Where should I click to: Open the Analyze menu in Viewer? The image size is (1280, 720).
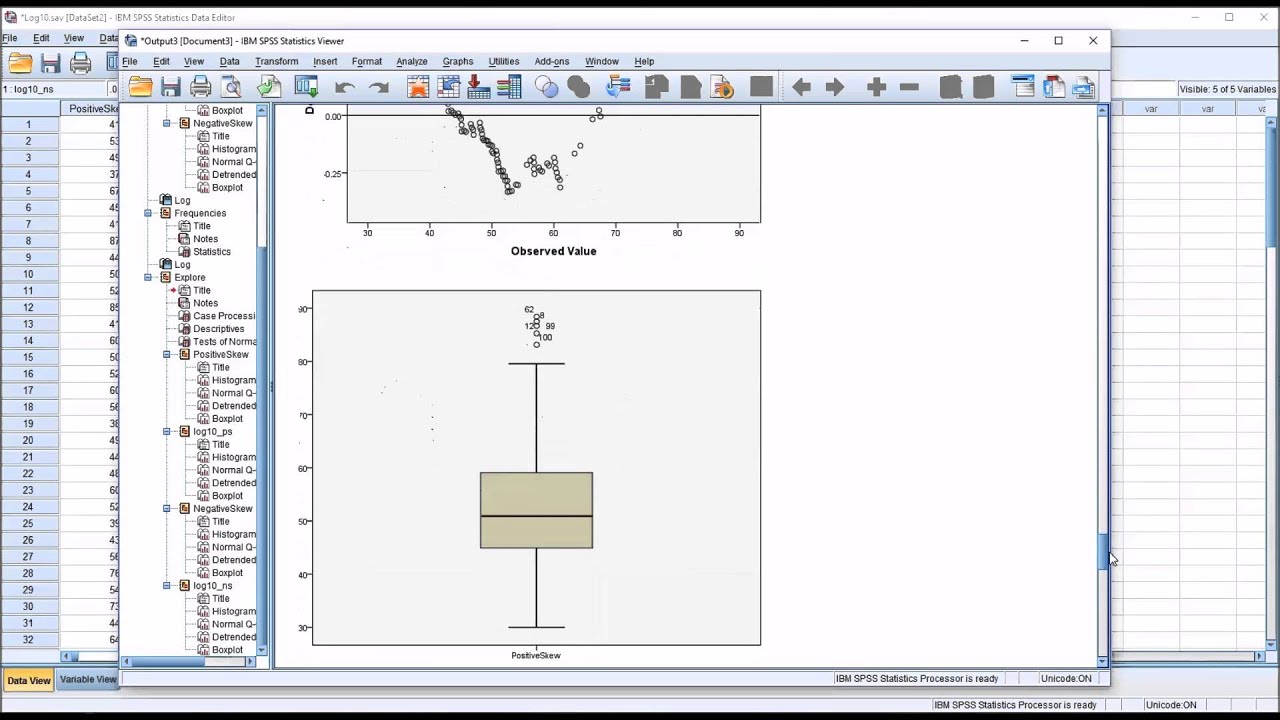point(411,61)
